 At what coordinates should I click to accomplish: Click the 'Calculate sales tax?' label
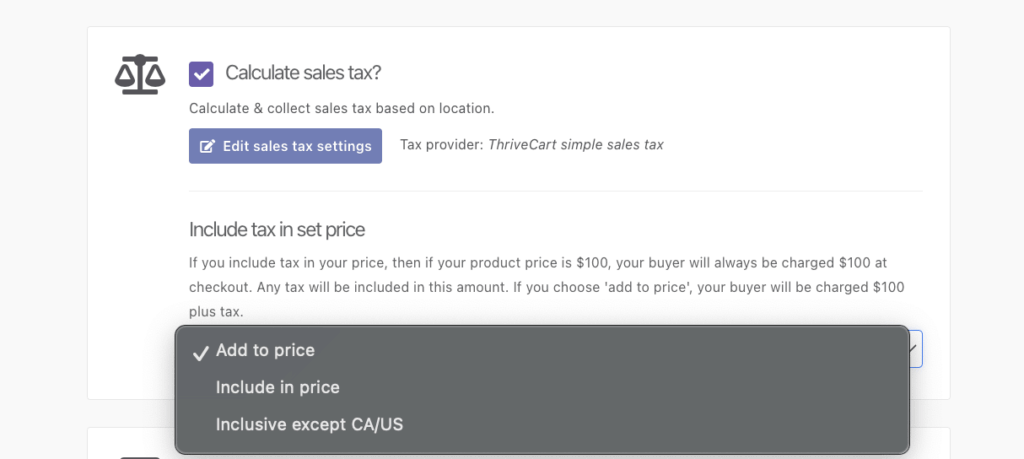point(303,73)
